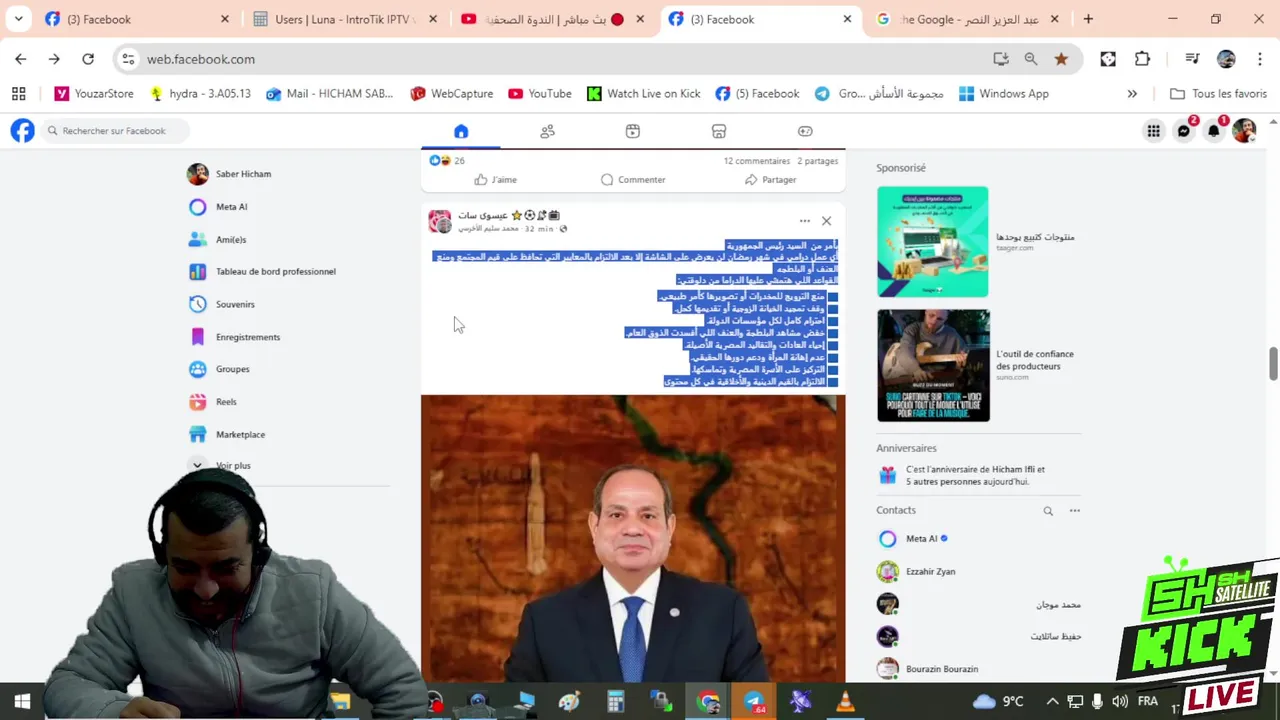Open Windows Start button
The image size is (1280, 720).
pos(22,702)
